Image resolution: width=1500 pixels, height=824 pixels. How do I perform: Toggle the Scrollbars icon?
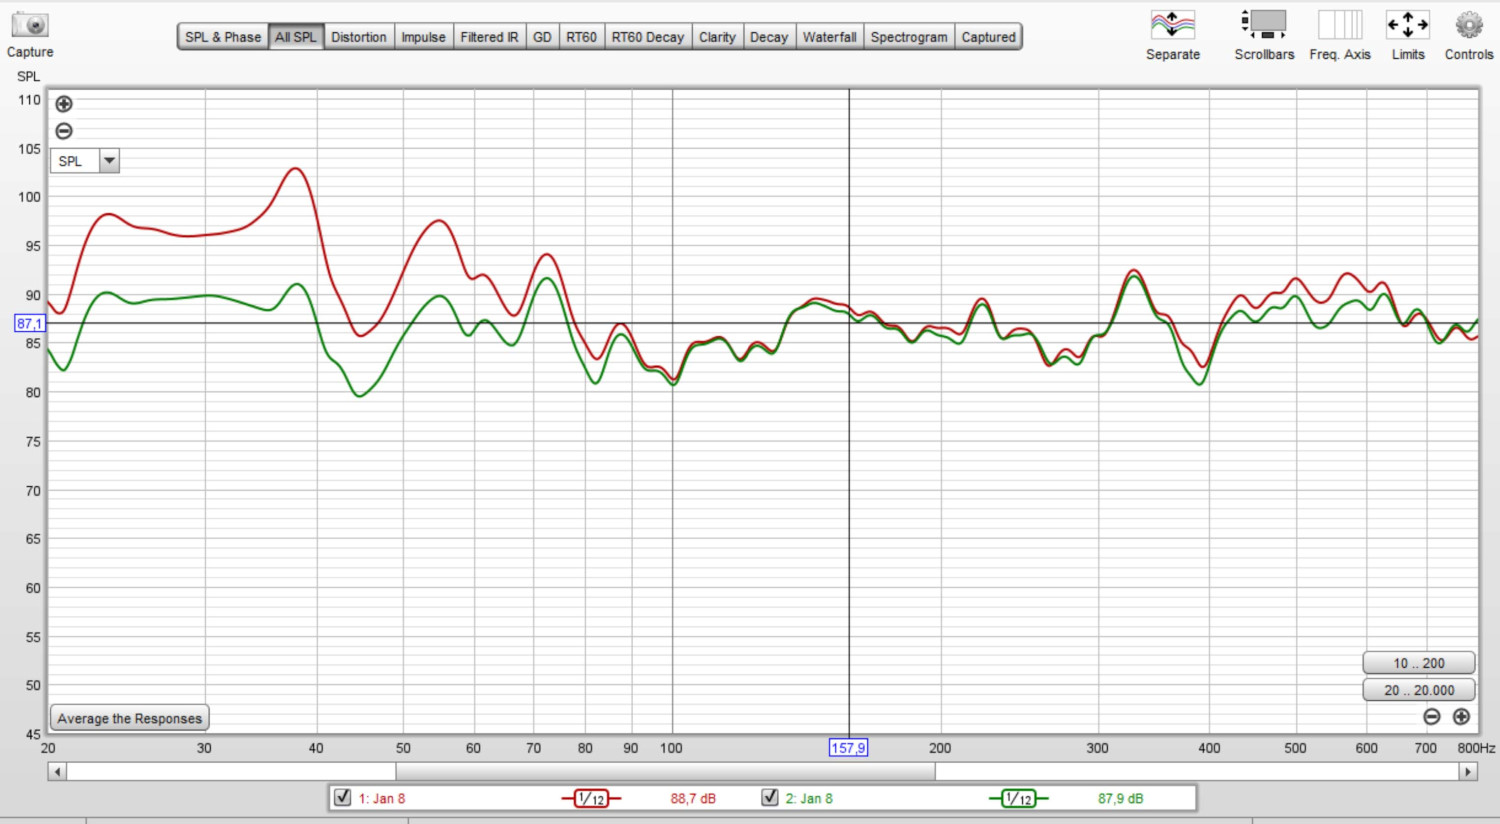click(x=1264, y=25)
